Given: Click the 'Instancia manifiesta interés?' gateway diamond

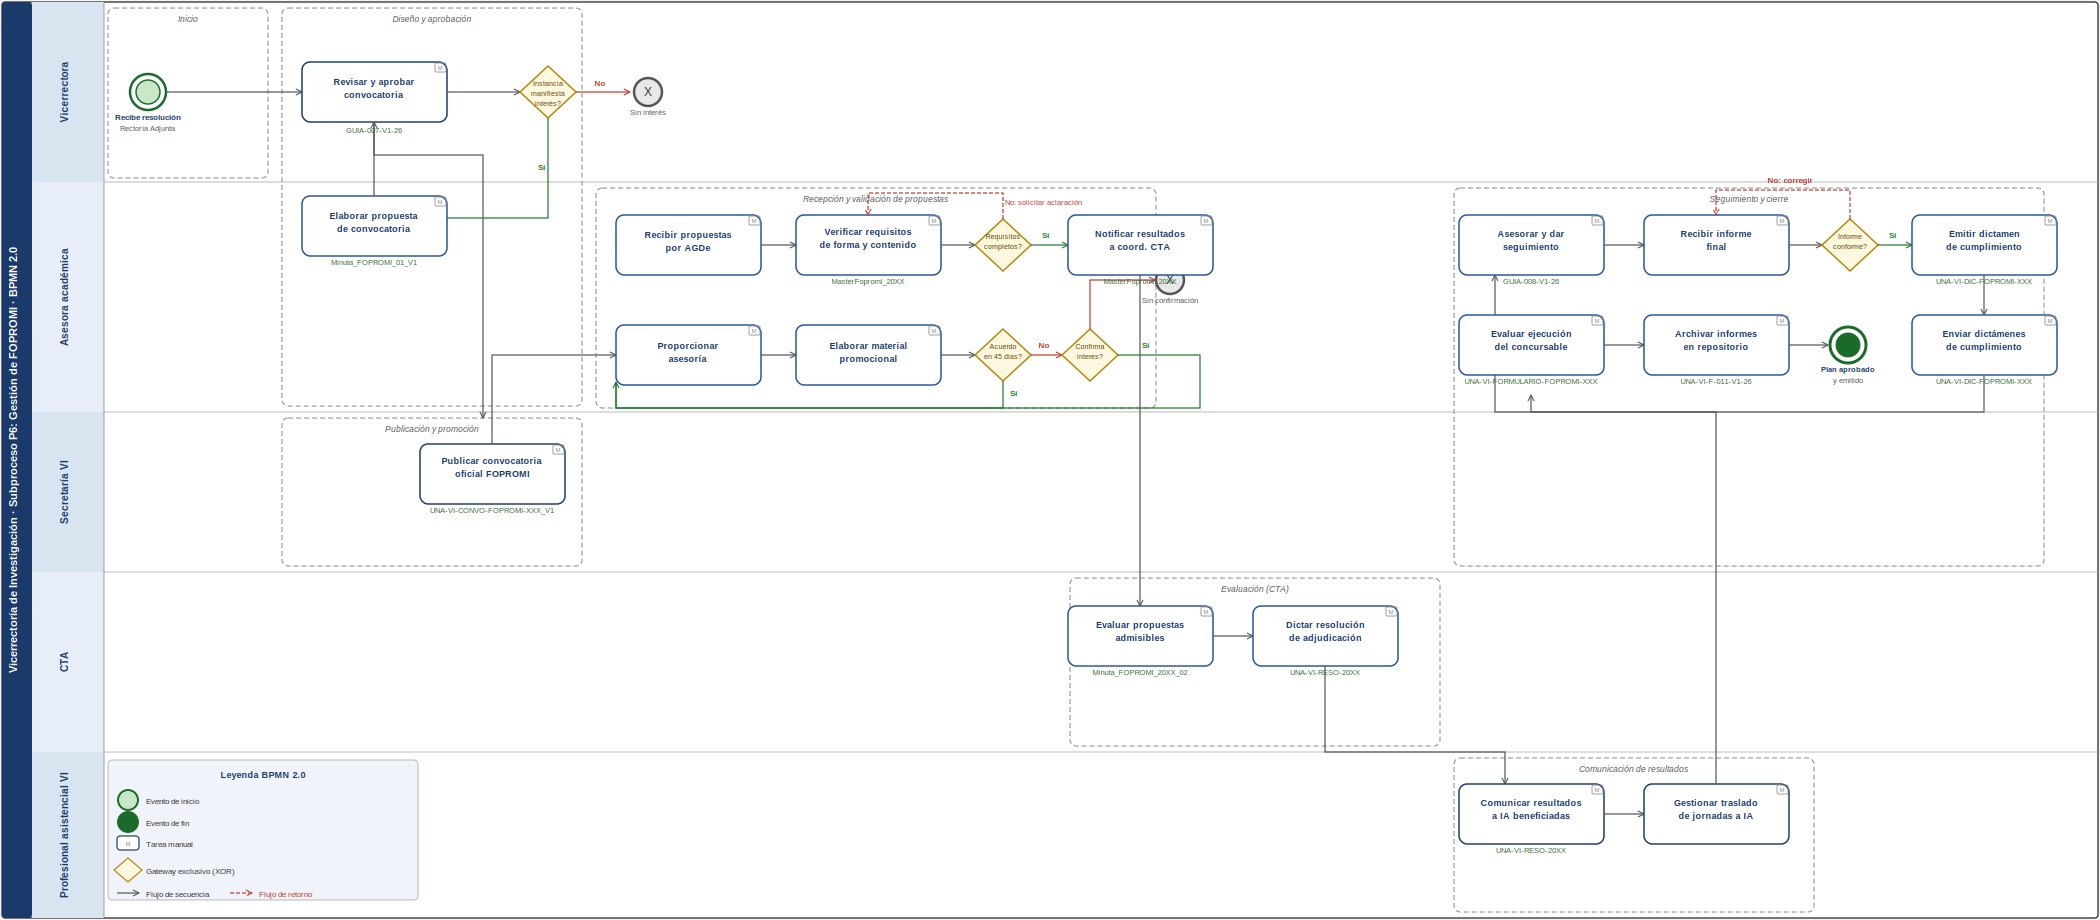Looking at the screenshot, I should tap(548, 92).
